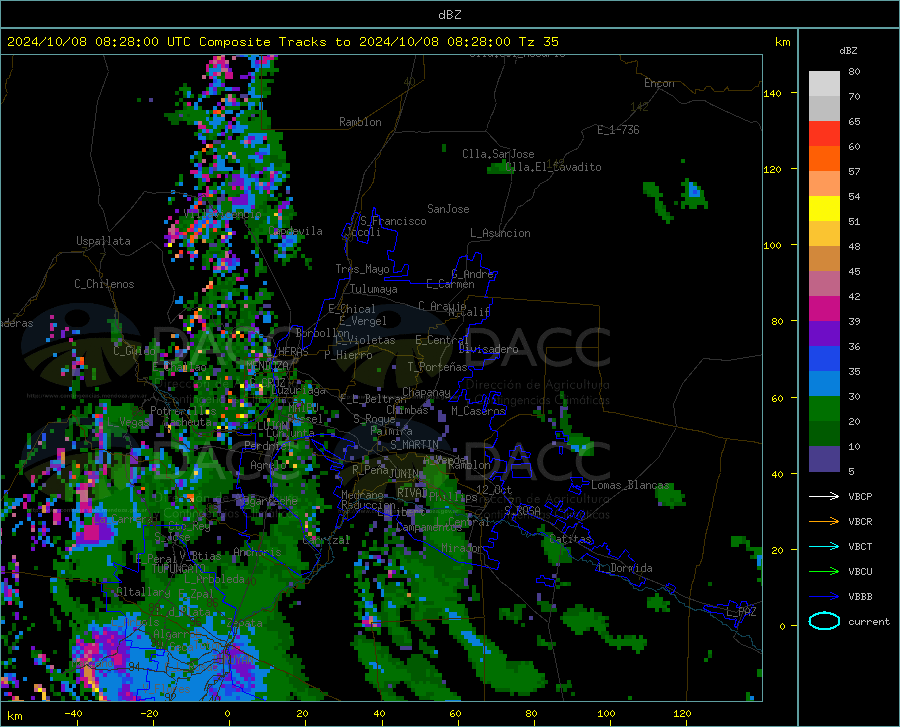Click the 'SanJose' label near center

pos(448,209)
